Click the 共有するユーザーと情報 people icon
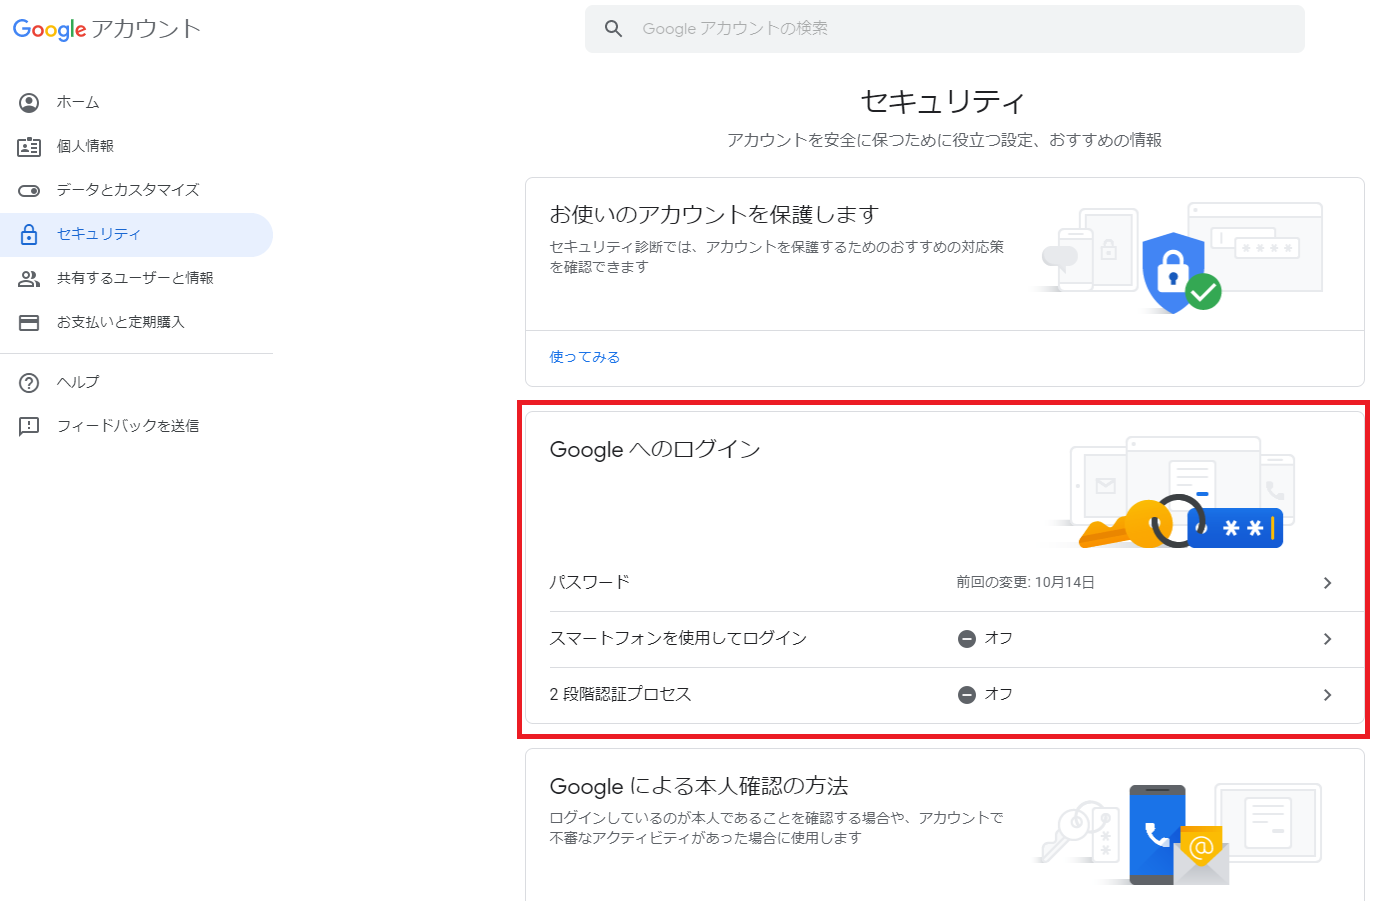This screenshot has width=1373, height=901. point(29,278)
